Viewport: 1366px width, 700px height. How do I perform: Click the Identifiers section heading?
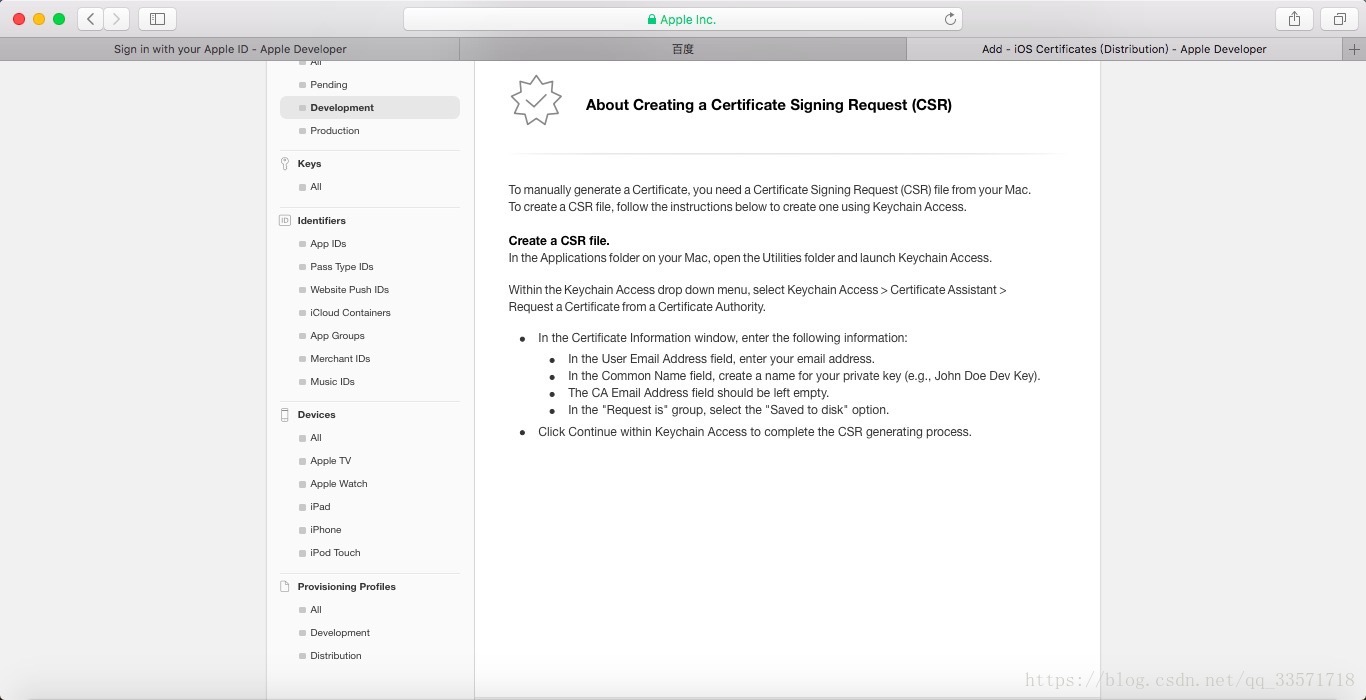321,221
